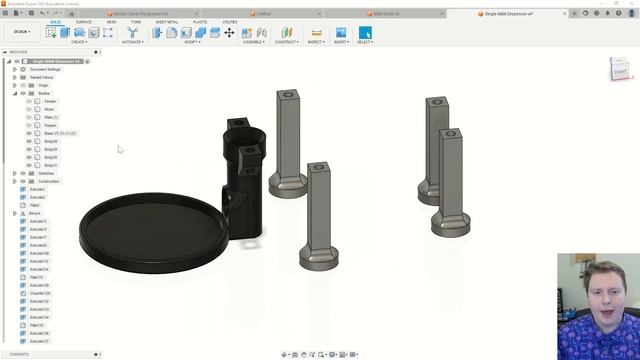This screenshot has width=640, height=360.
Task: Click the ViewCube front face
Action: coord(620,71)
